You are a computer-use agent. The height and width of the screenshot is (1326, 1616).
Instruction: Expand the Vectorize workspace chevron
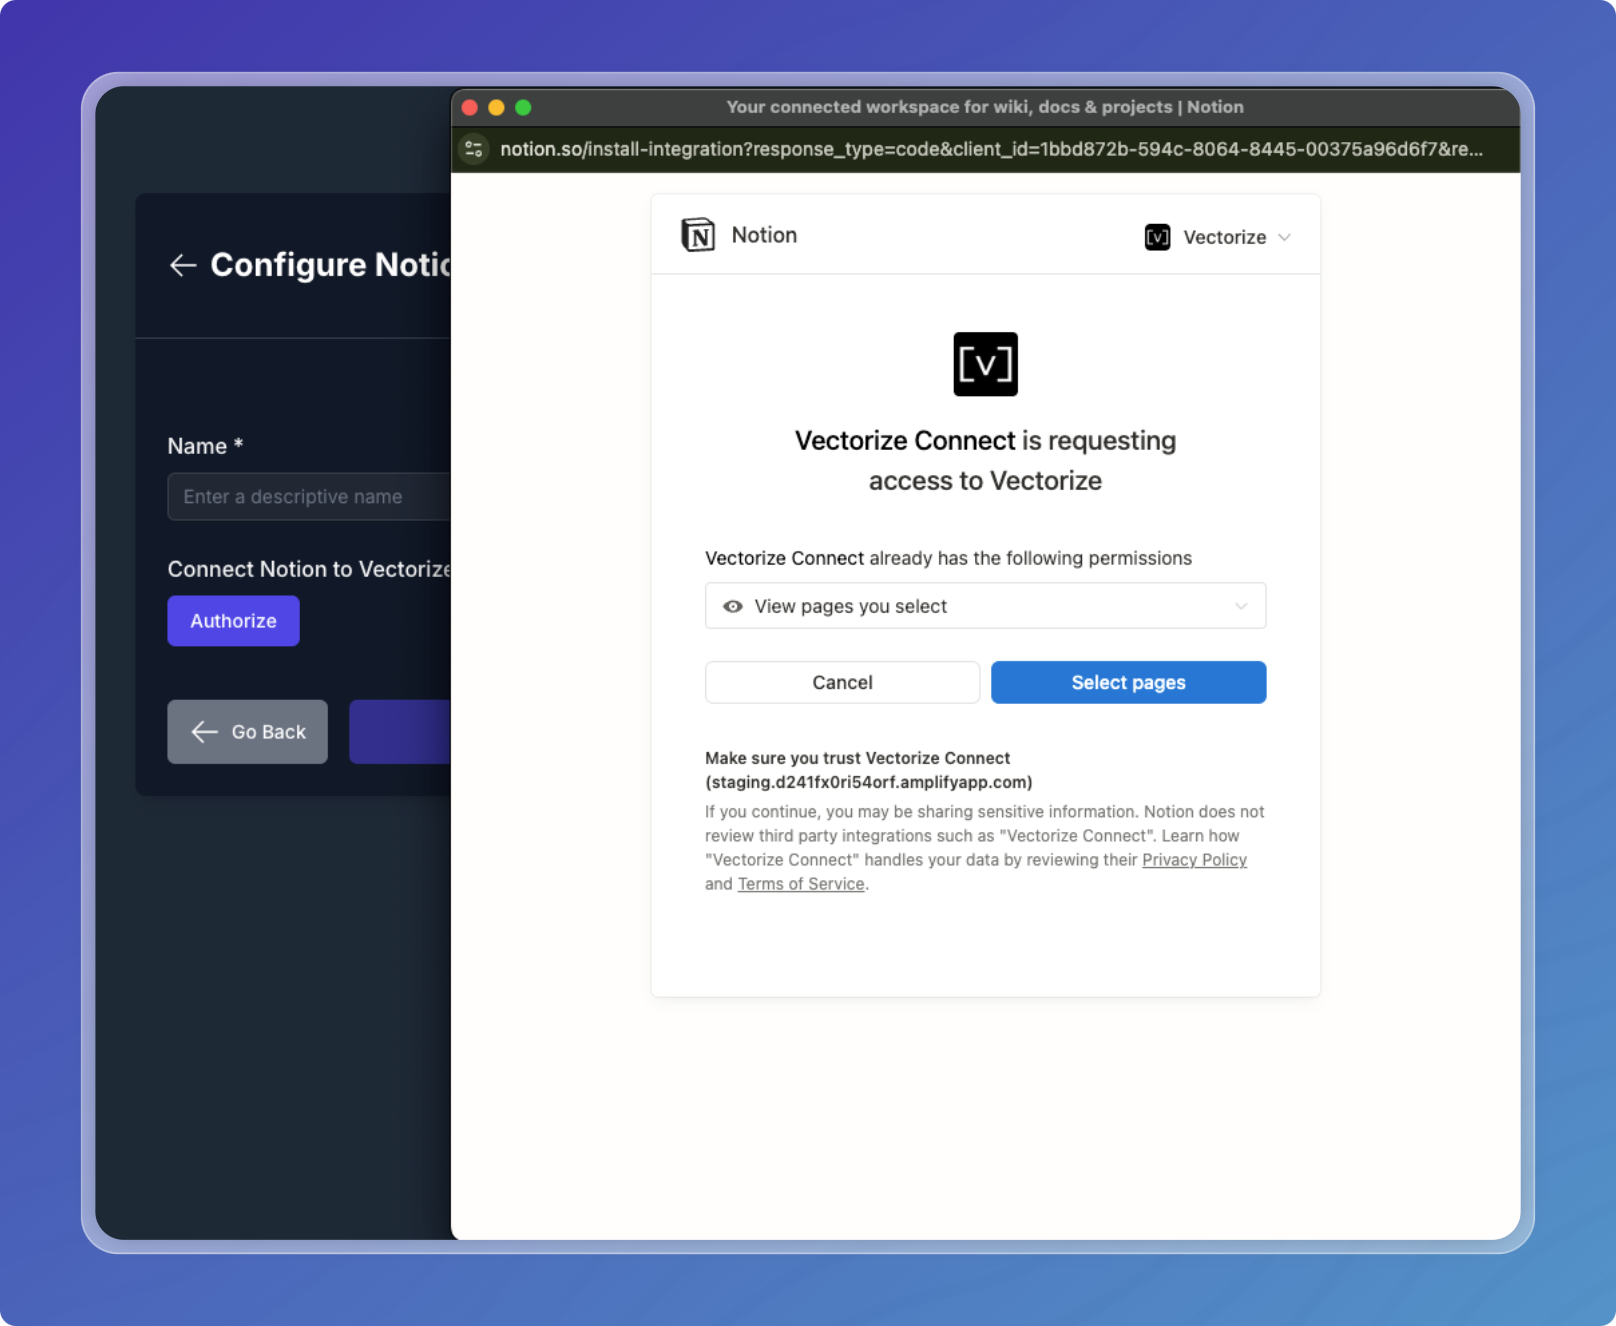pos(1285,237)
